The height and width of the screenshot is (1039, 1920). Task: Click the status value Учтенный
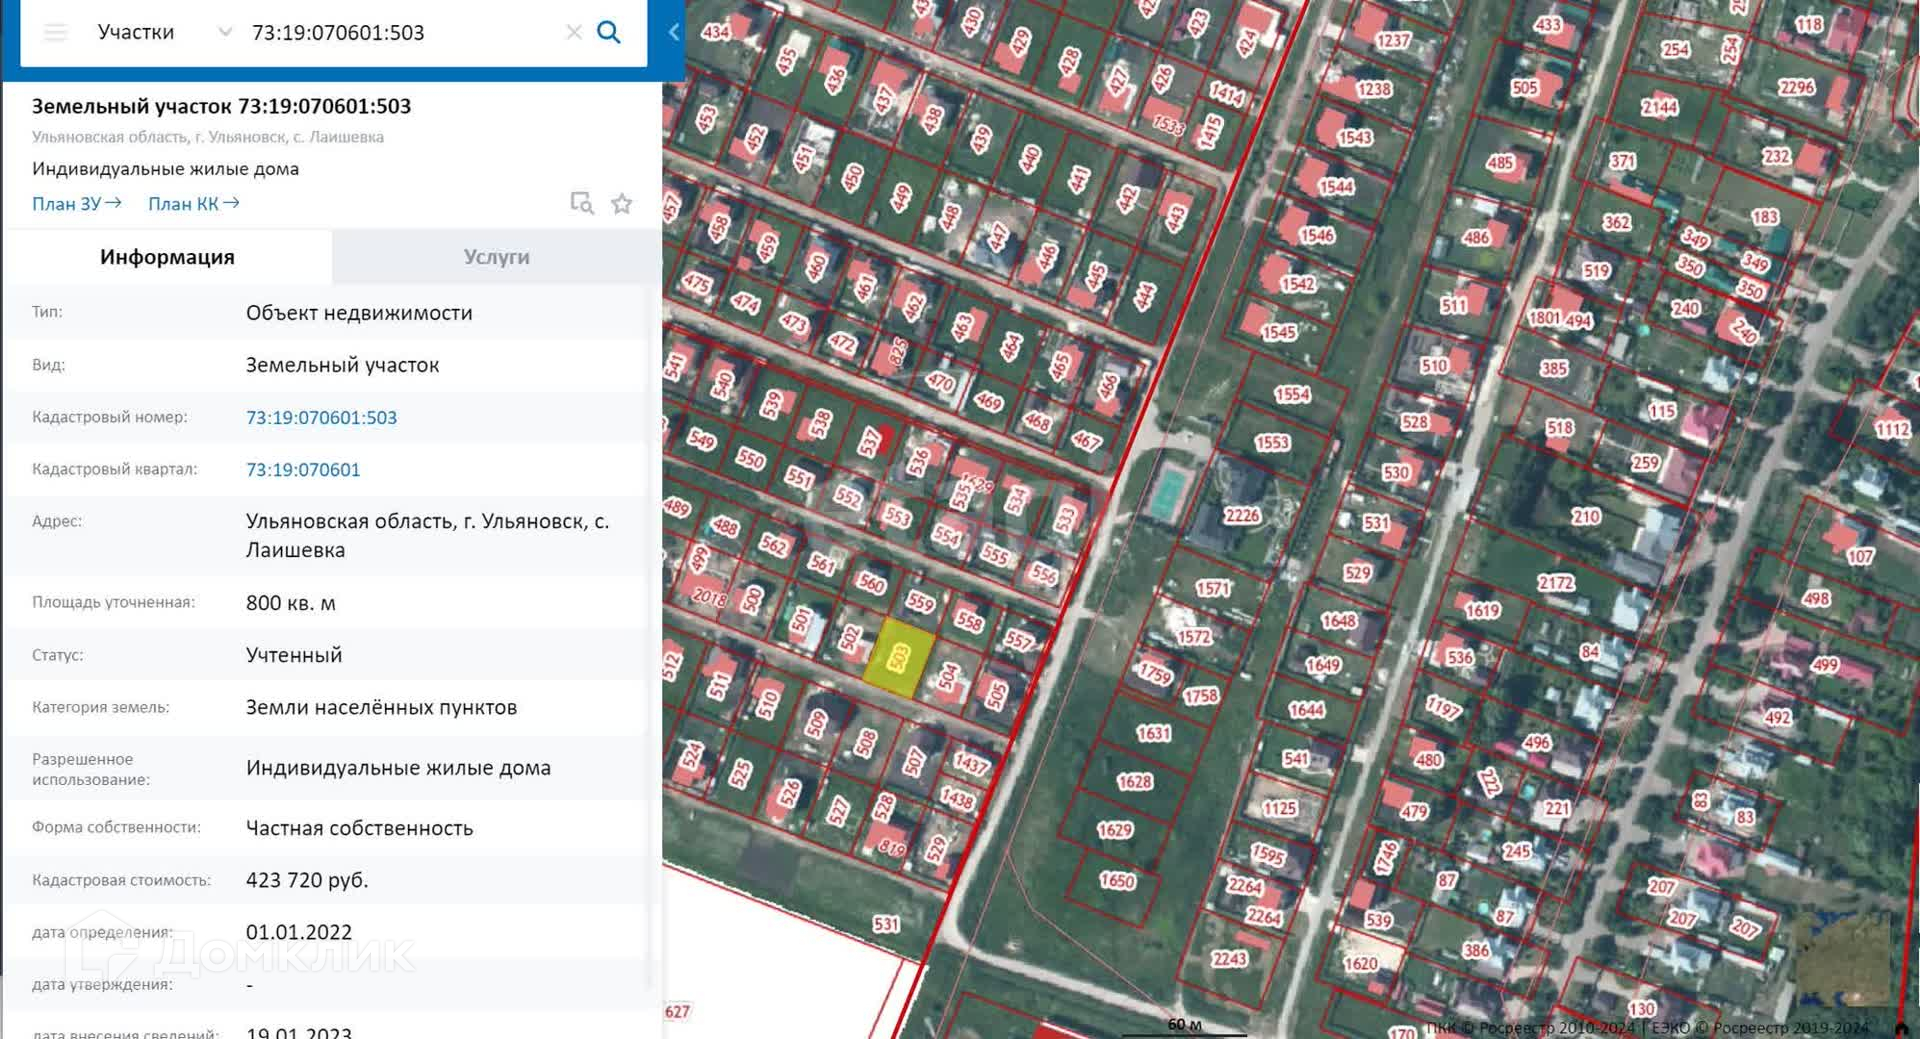[294, 655]
